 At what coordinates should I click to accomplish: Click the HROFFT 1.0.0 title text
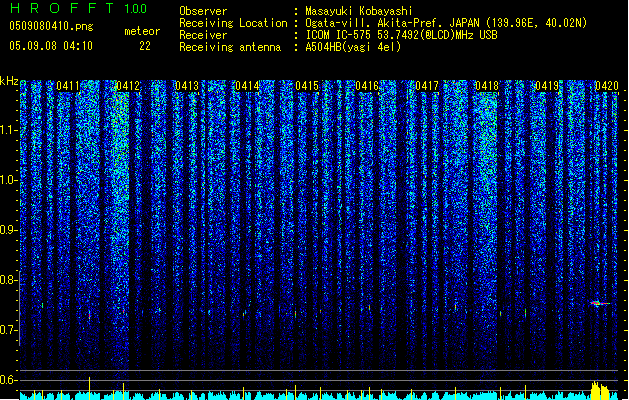78,8
